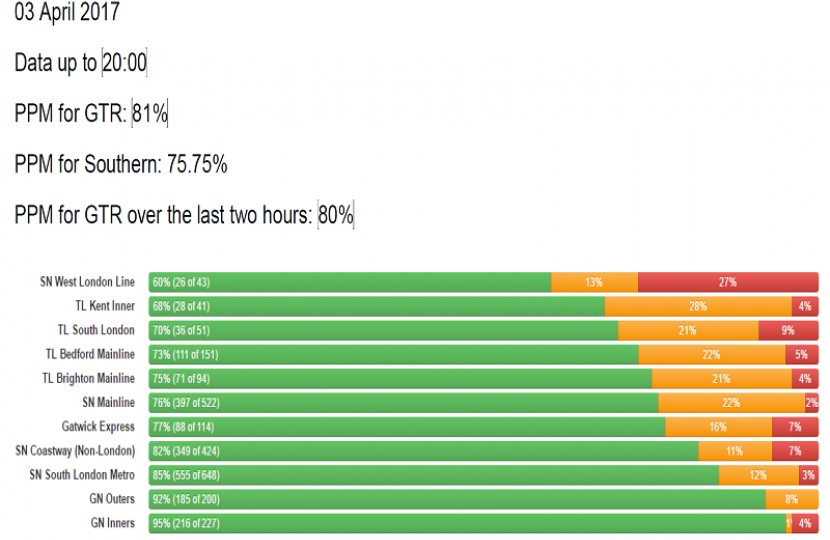Image resolution: width=830 pixels, height=540 pixels.
Task: Select the SN West London Line label
Action: coord(87,282)
